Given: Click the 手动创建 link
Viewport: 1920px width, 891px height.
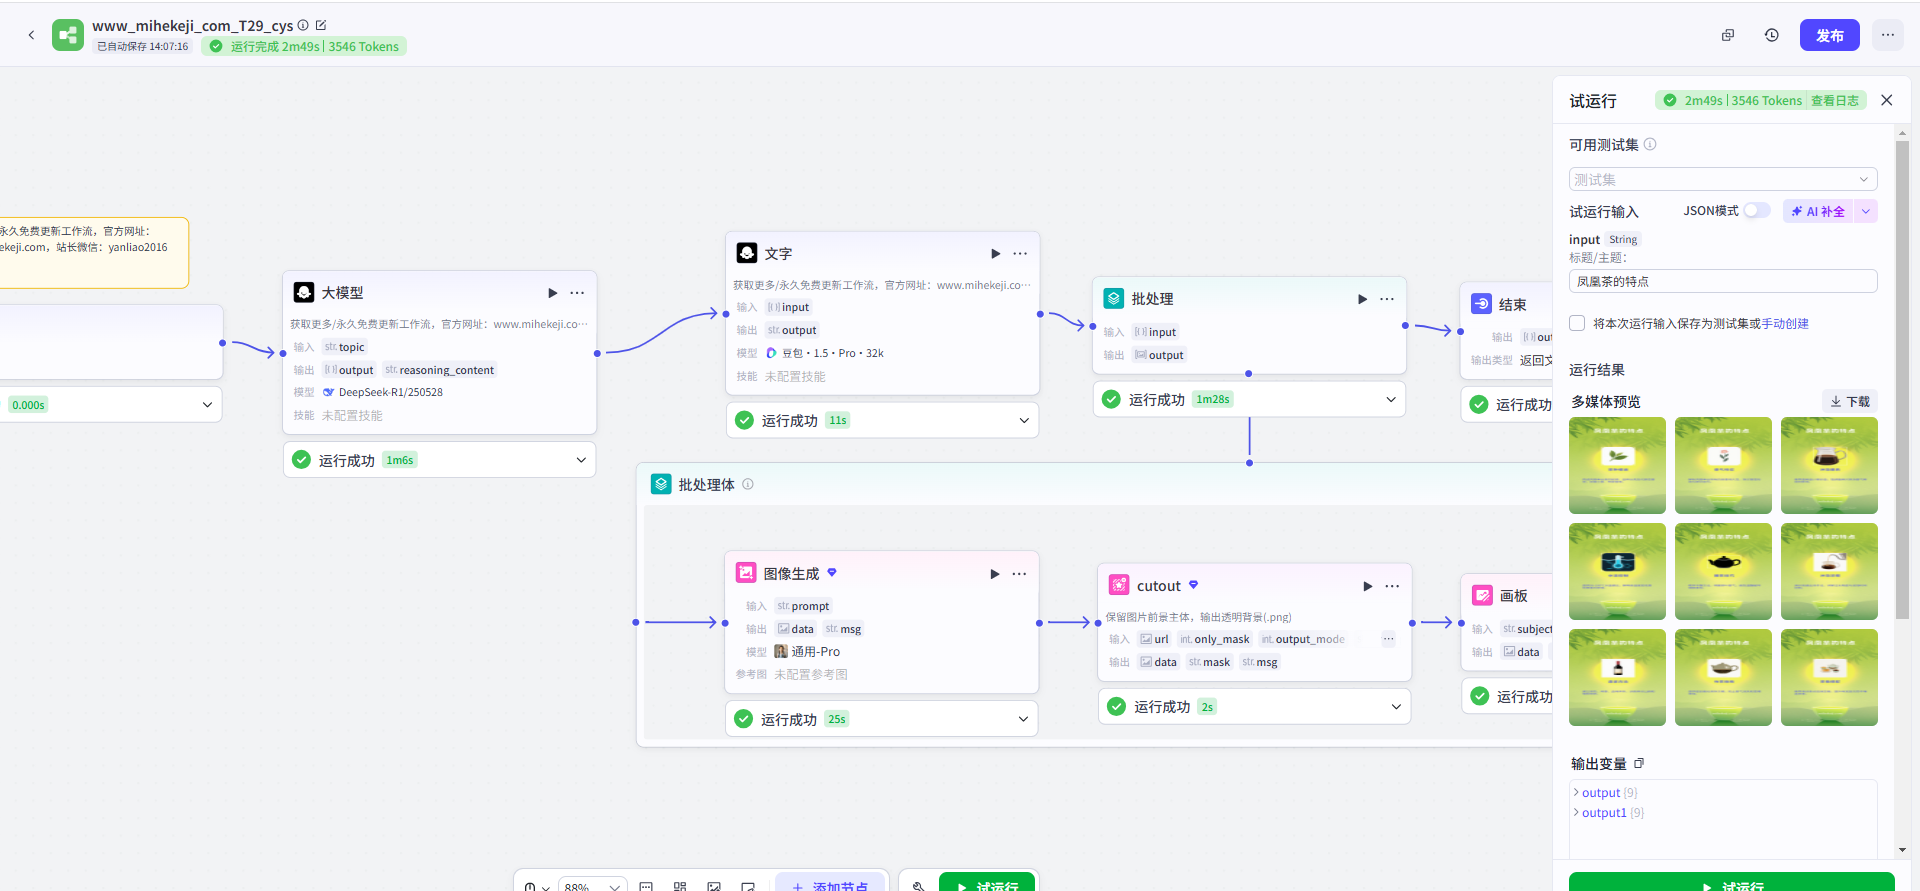Looking at the screenshot, I should 1785,324.
